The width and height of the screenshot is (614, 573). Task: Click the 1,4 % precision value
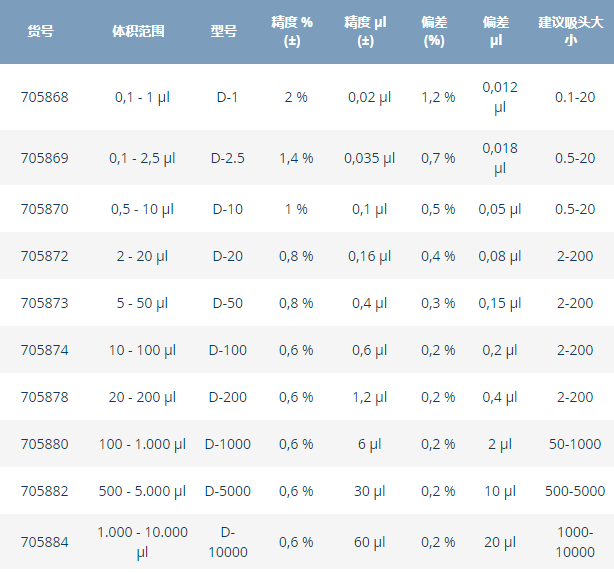[x=296, y=158]
